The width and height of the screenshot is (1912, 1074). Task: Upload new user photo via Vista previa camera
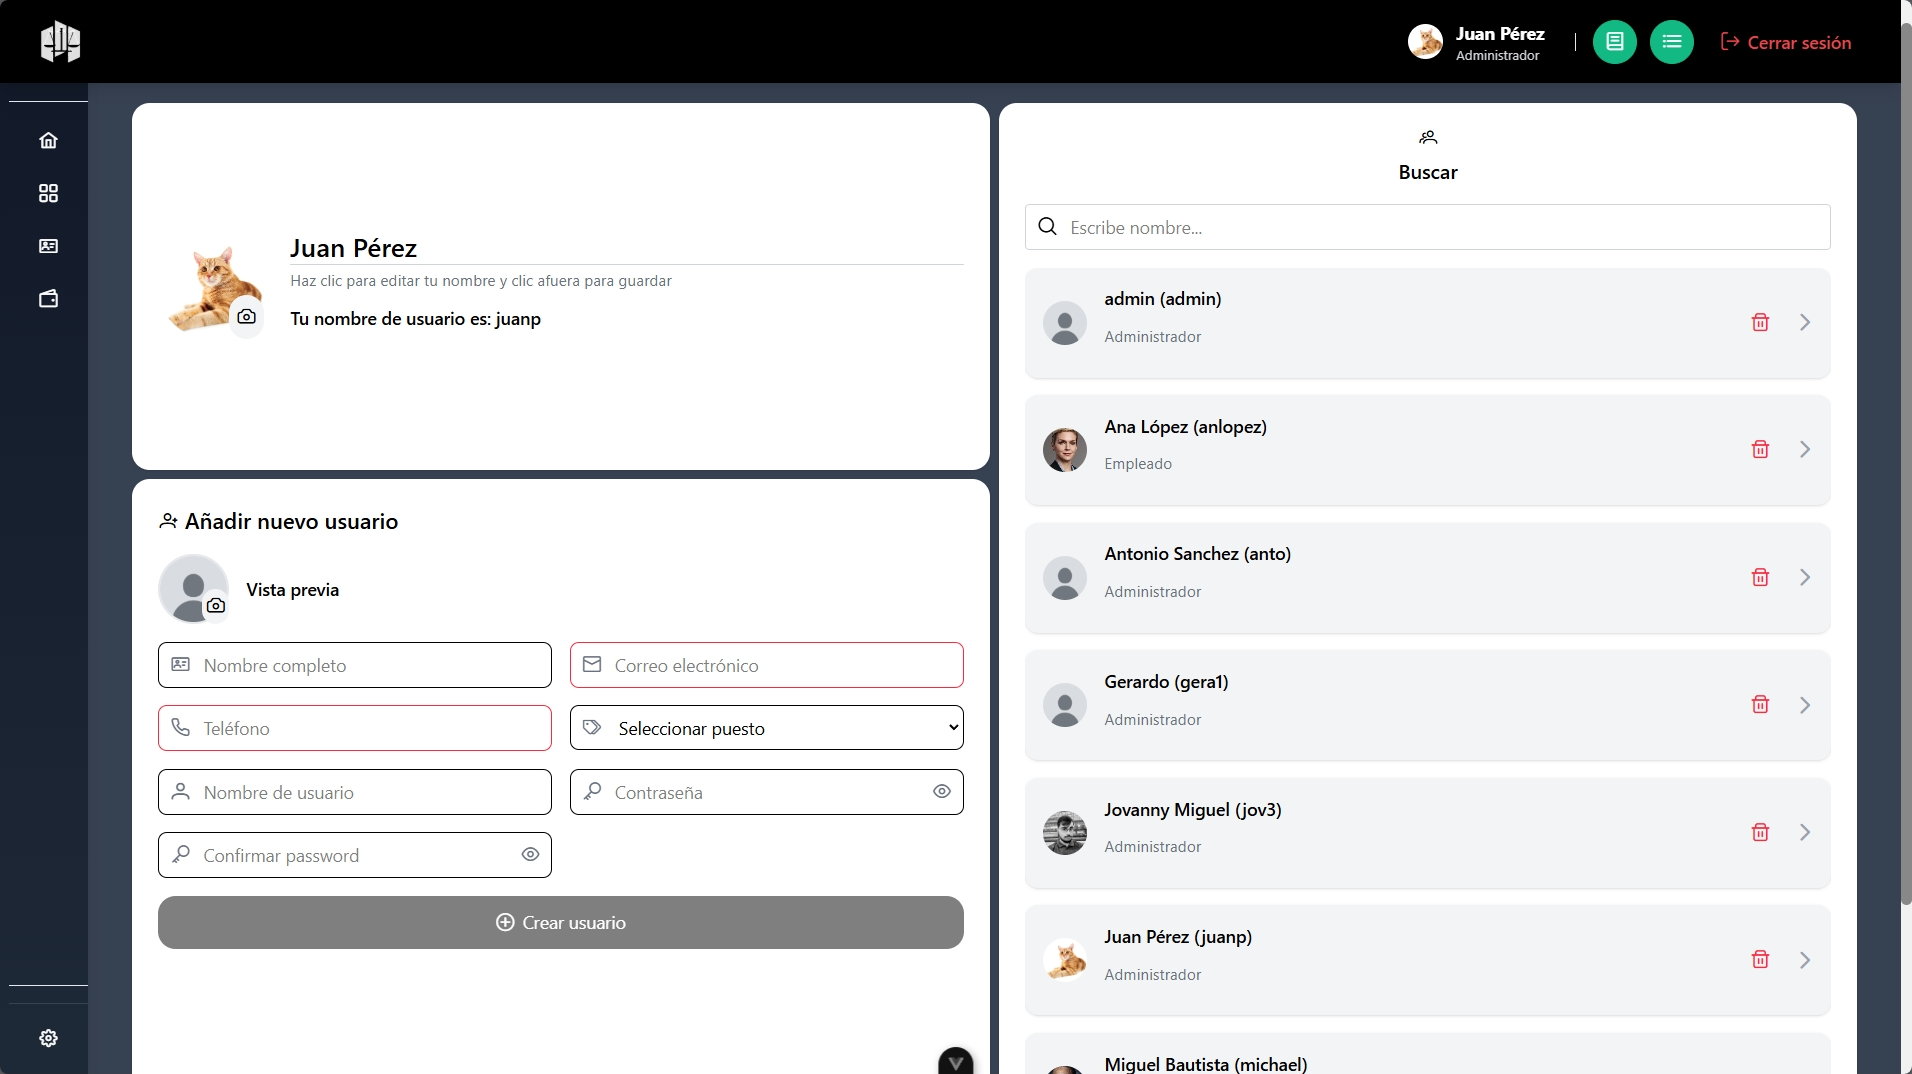coord(215,605)
